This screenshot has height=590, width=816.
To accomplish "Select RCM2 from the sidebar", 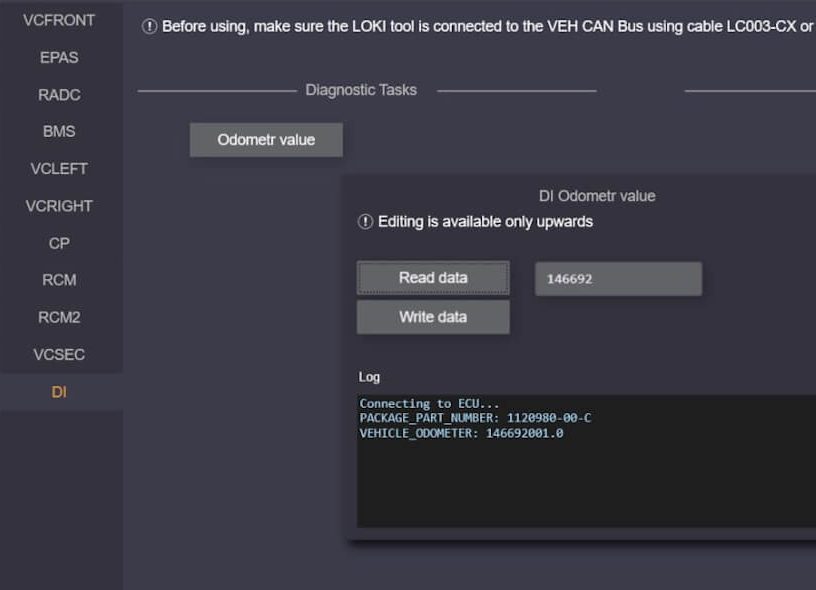I will [x=59, y=317].
